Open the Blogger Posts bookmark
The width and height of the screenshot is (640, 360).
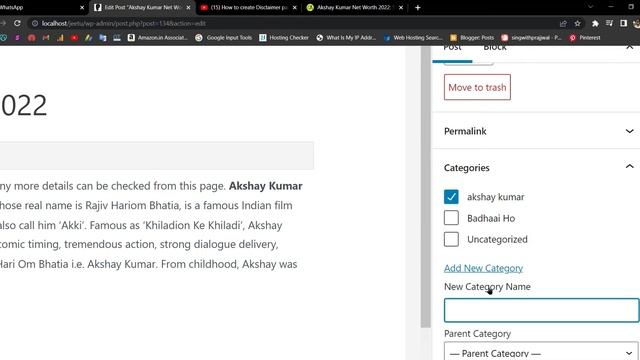pos(472,38)
